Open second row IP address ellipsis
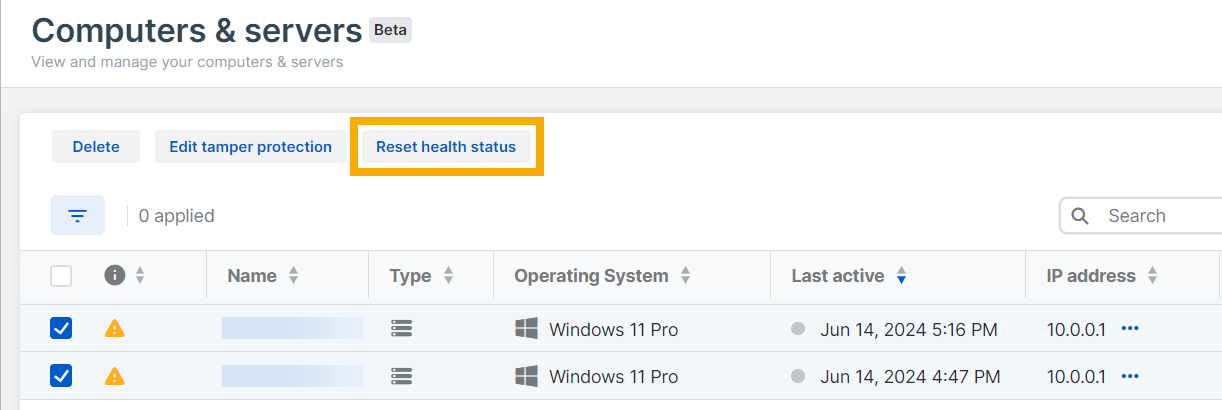The image size is (1222, 410). coord(1130,376)
